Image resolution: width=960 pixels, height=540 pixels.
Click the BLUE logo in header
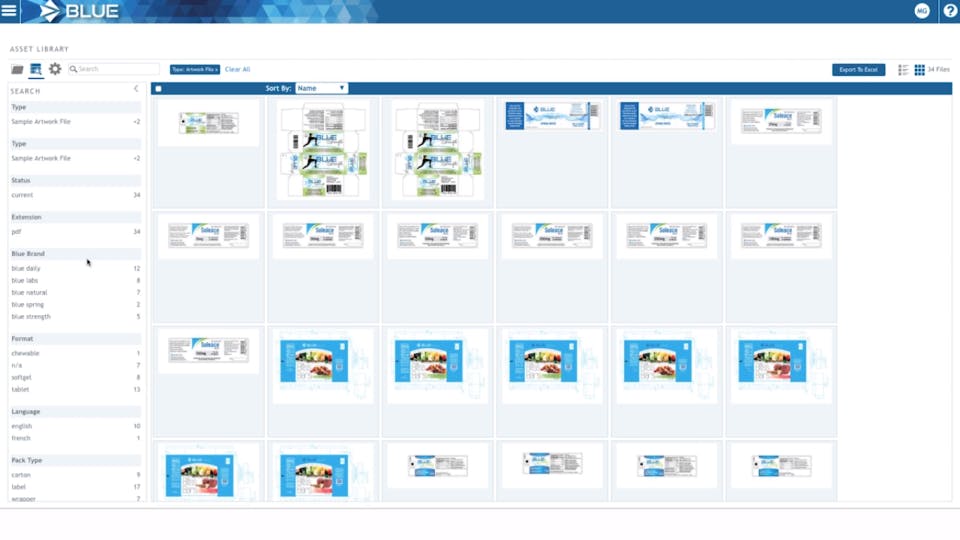coord(80,11)
